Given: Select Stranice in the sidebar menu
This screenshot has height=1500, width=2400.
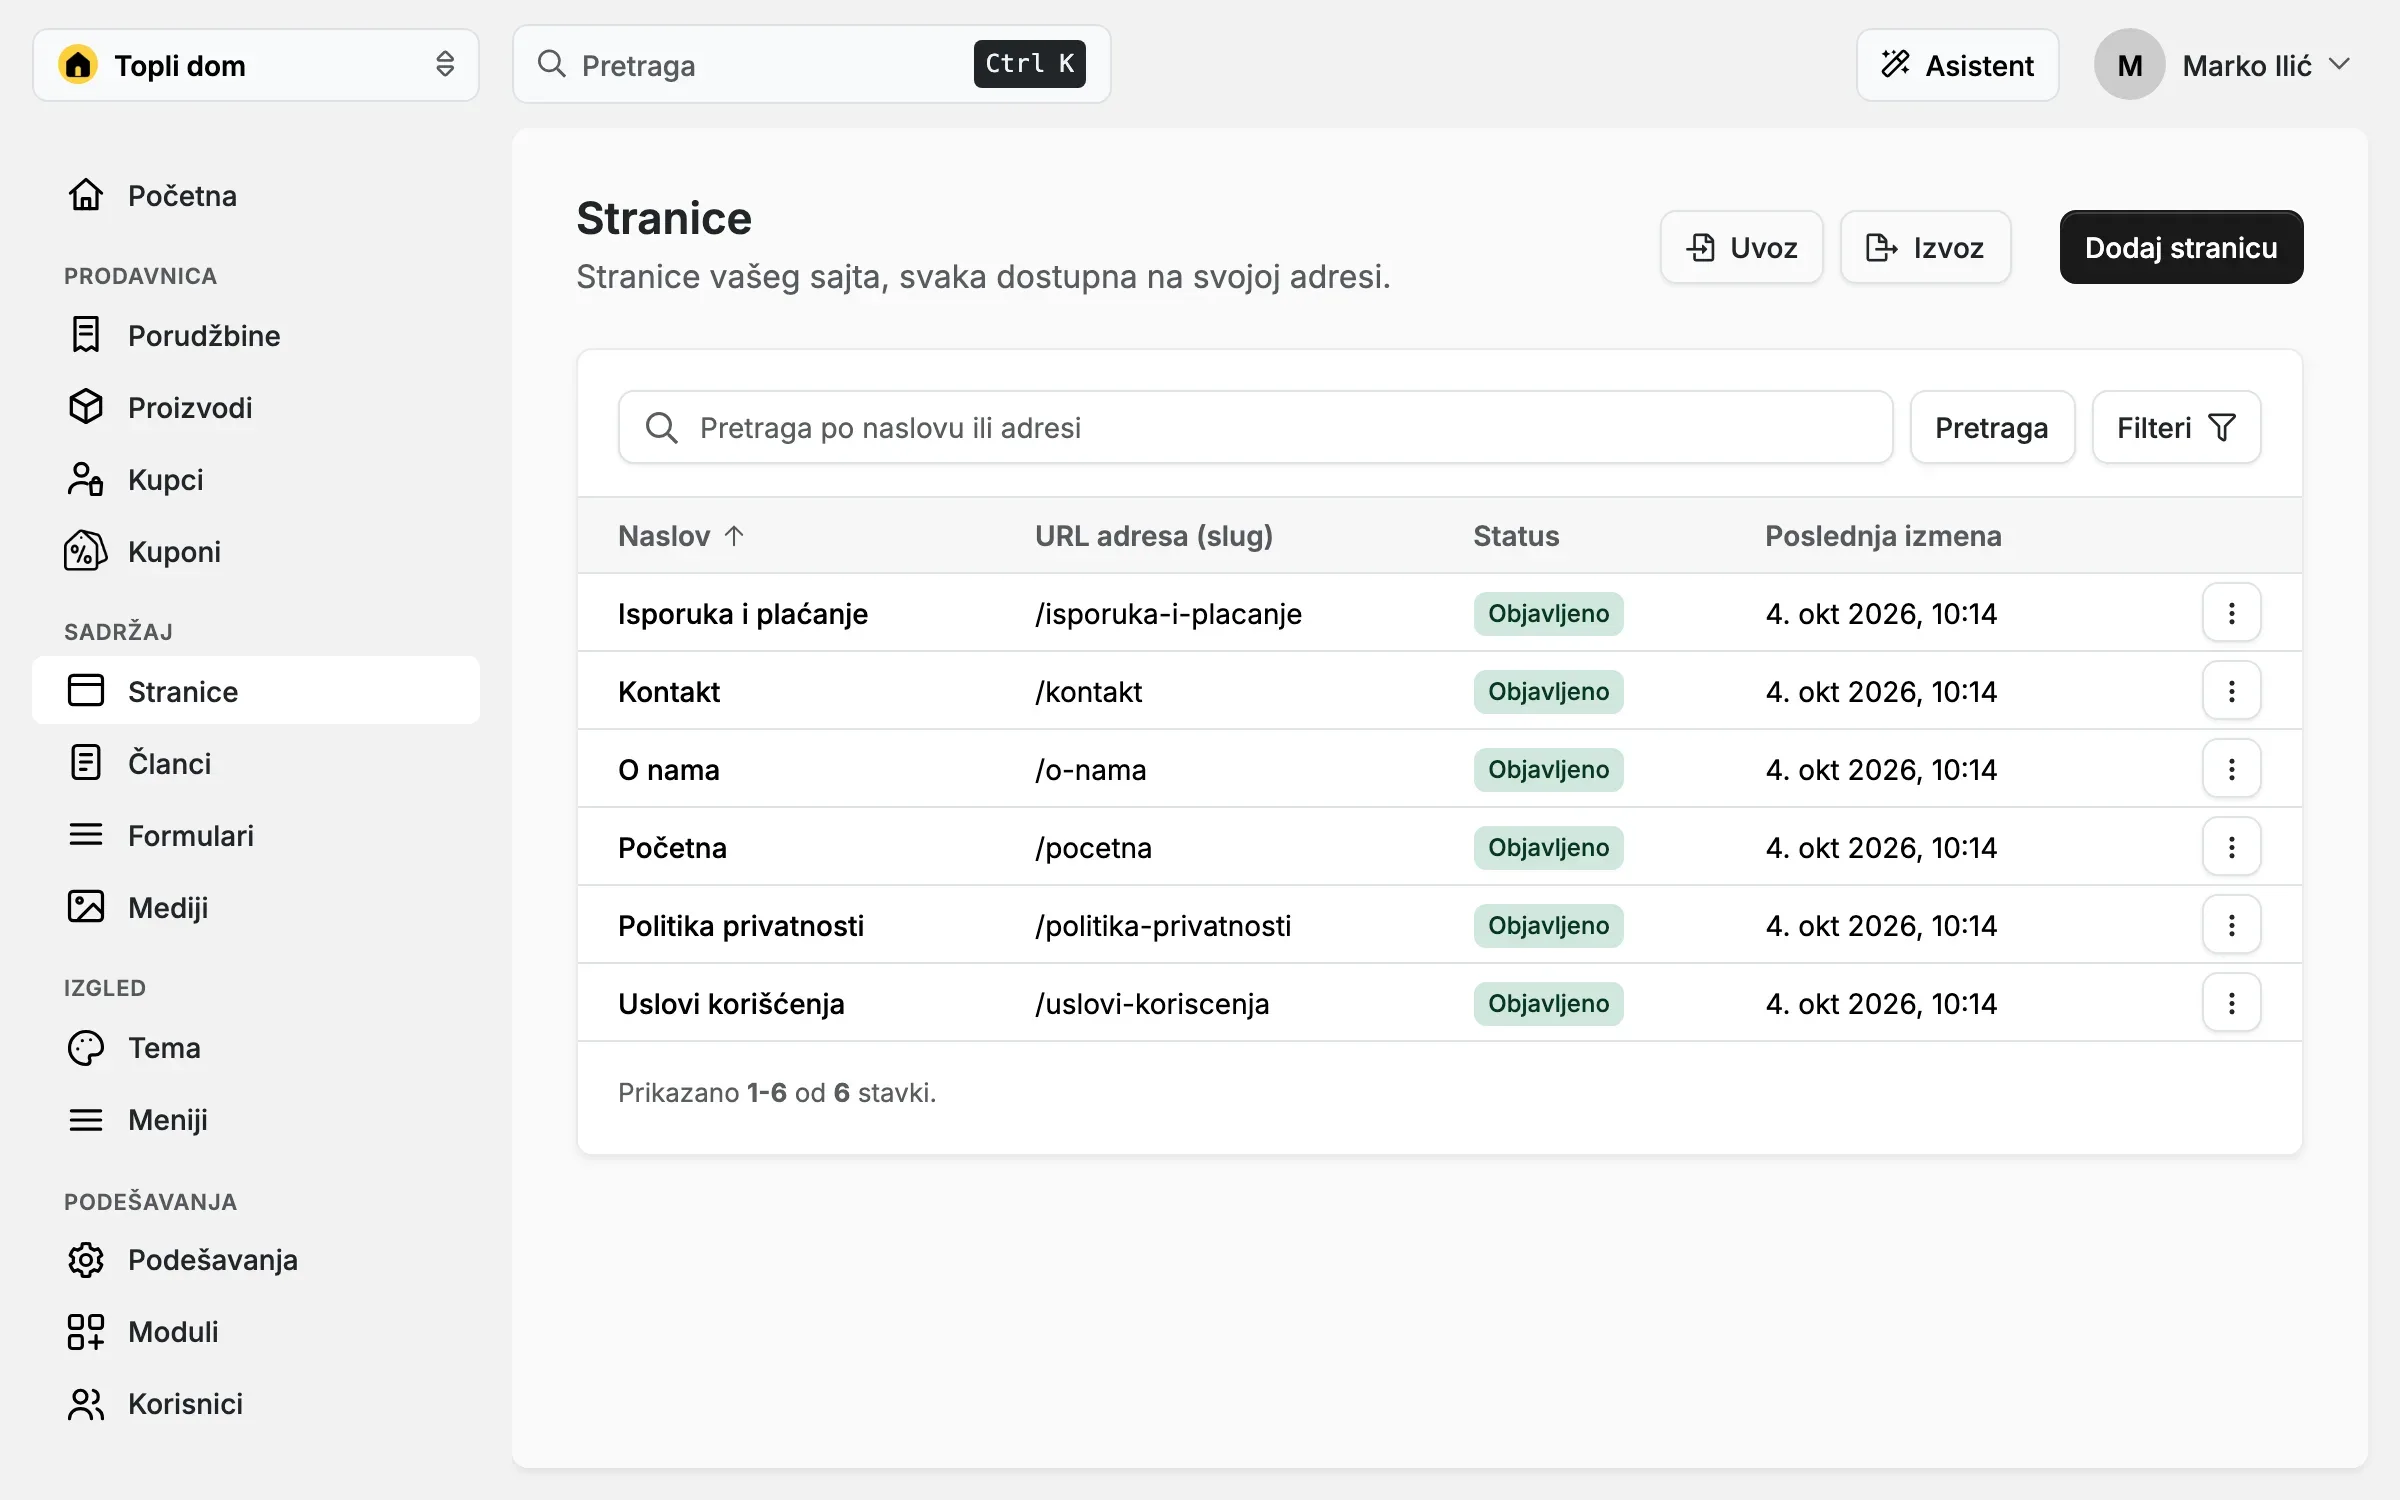Looking at the screenshot, I should [x=256, y=690].
